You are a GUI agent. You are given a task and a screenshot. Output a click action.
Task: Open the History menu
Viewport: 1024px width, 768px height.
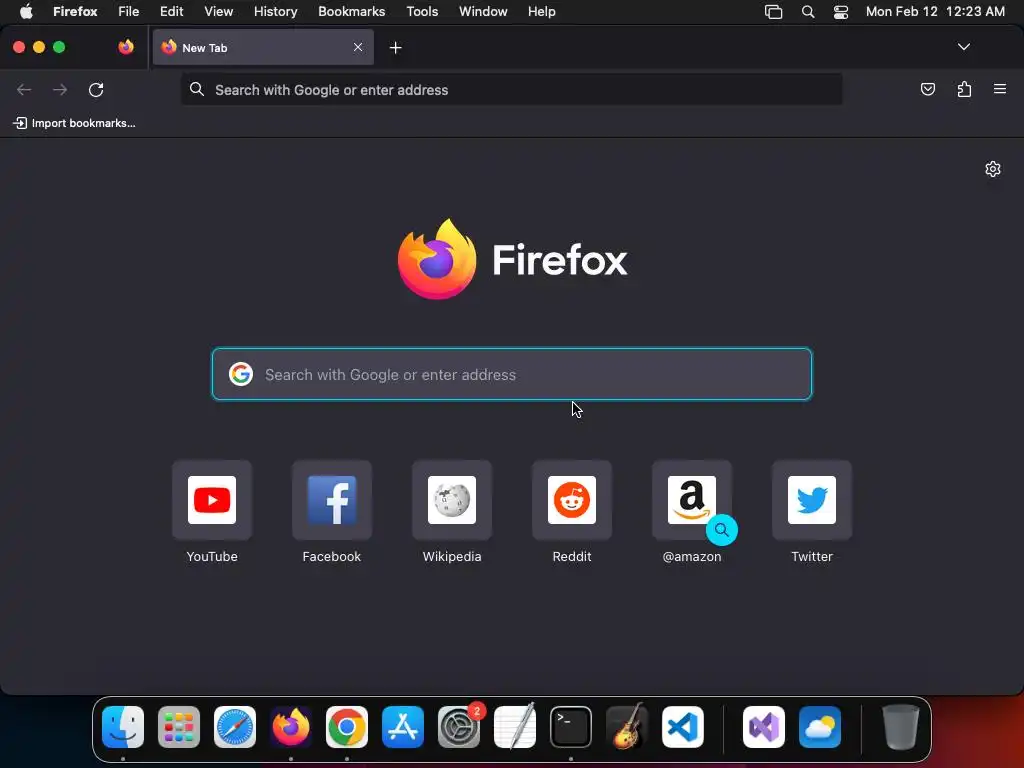pos(276,12)
